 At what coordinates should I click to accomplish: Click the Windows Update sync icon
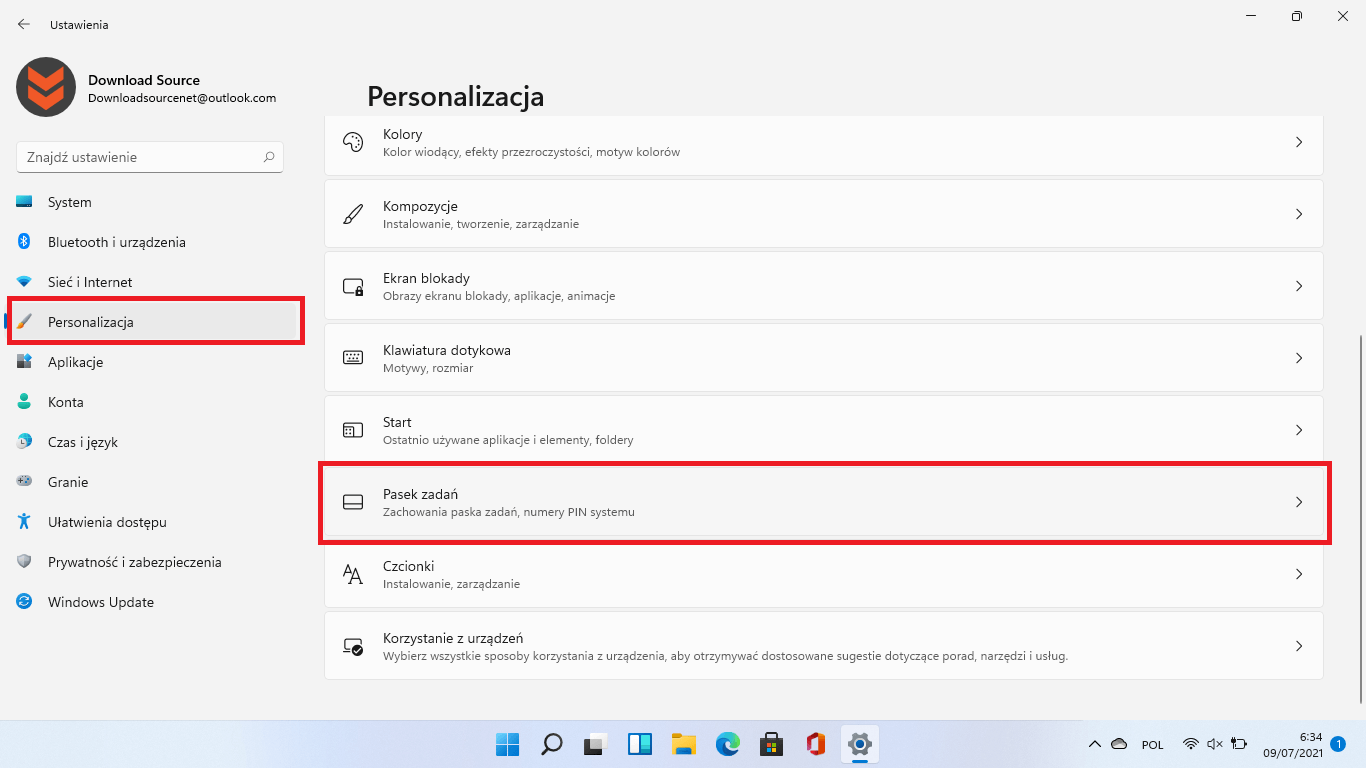pyautogui.click(x=25, y=602)
